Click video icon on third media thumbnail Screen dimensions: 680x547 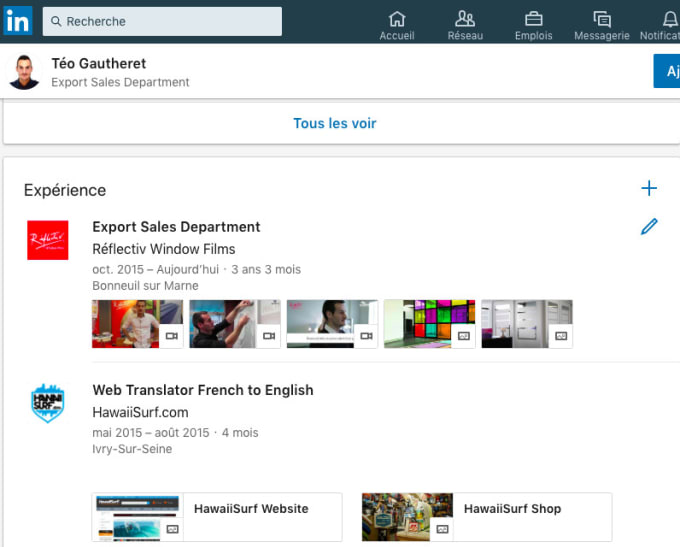(x=366, y=336)
